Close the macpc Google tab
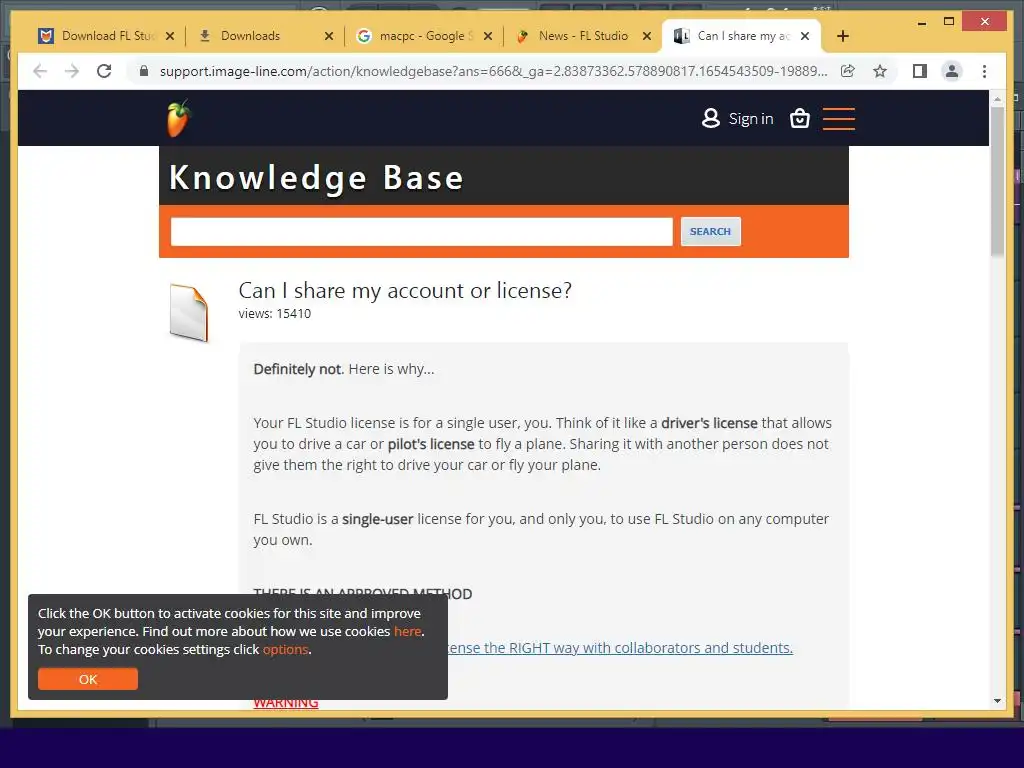The image size is (1024, 768). coord(488,36)
